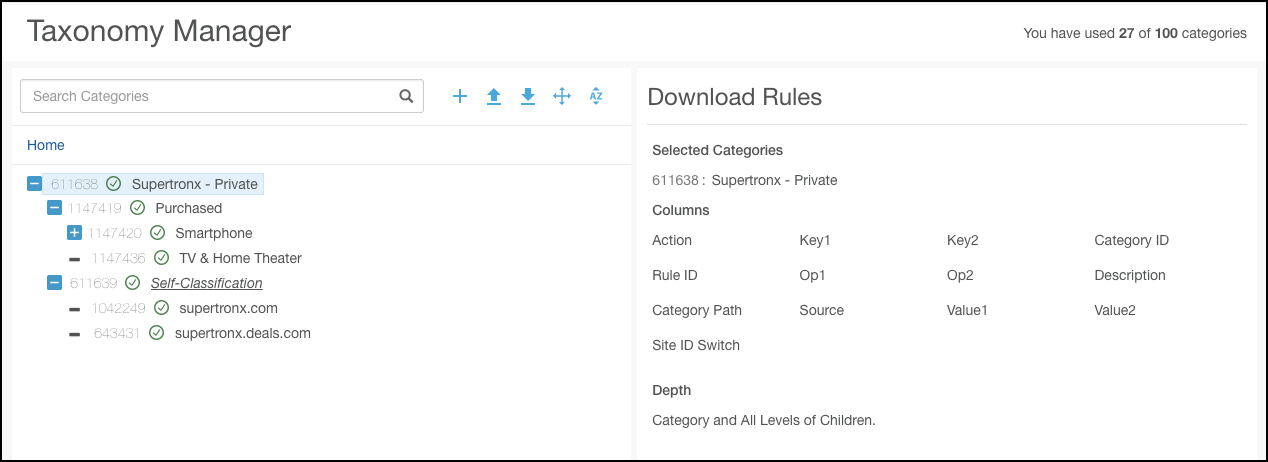Click the Smartphone status checkmark icon
Image resolution: width=1268 pixels, height=462 pixels.
coord(157,233)
